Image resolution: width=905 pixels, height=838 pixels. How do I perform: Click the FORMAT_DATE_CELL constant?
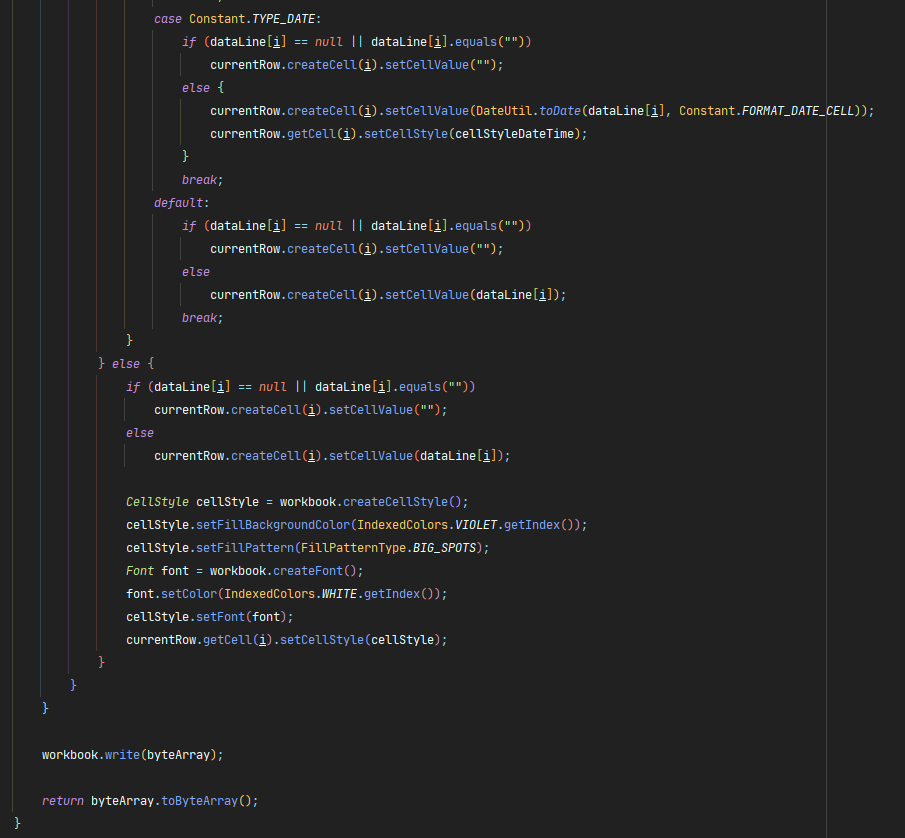tap(798, 111)
